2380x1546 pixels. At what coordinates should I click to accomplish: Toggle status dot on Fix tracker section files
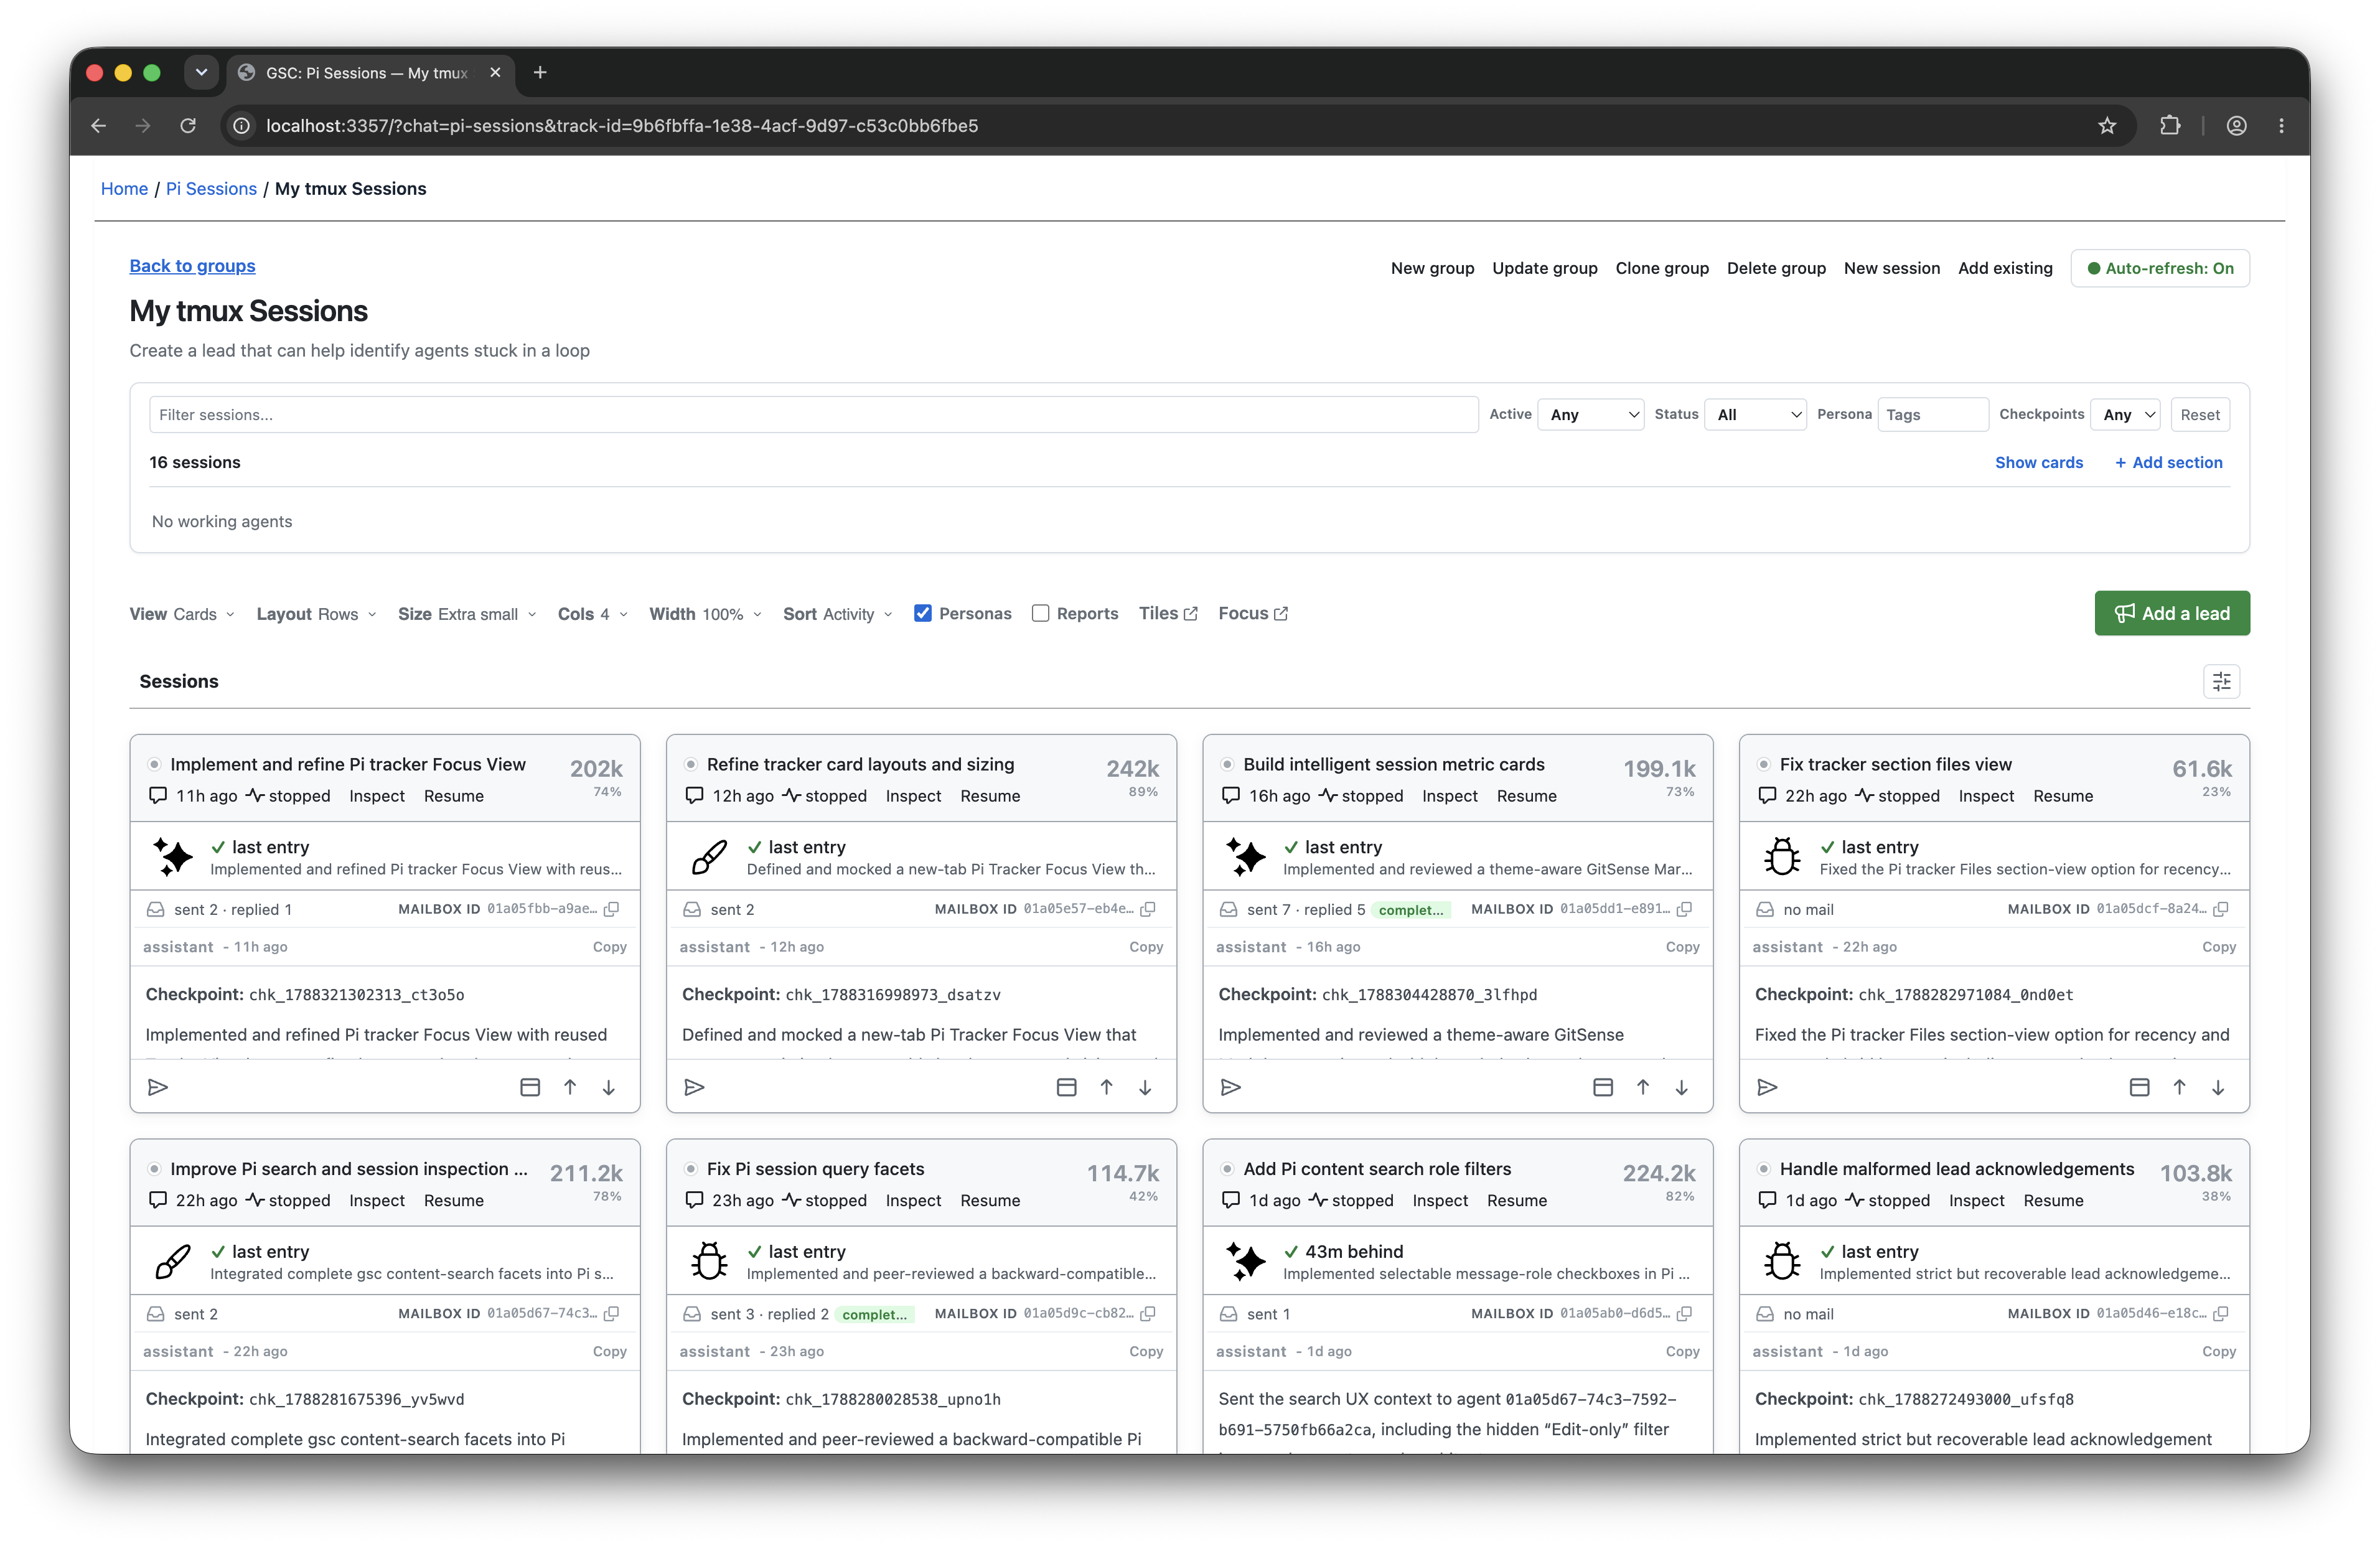[1763, 764]
